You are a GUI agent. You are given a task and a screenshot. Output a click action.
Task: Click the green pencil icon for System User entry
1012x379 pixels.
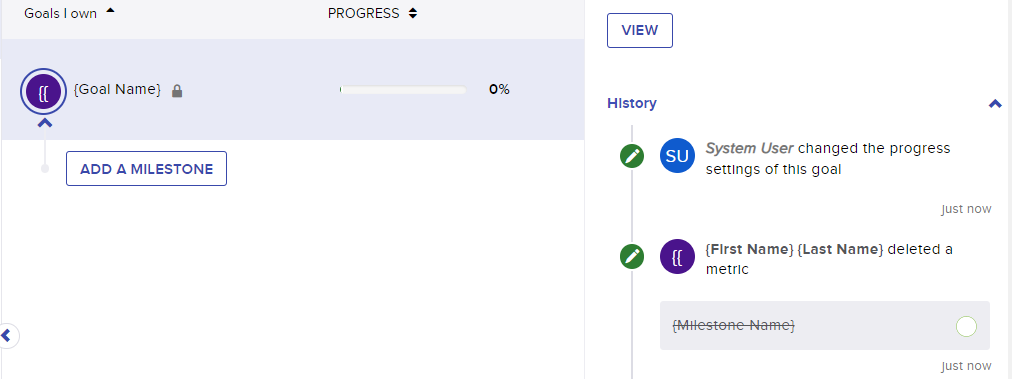point(632,156)
